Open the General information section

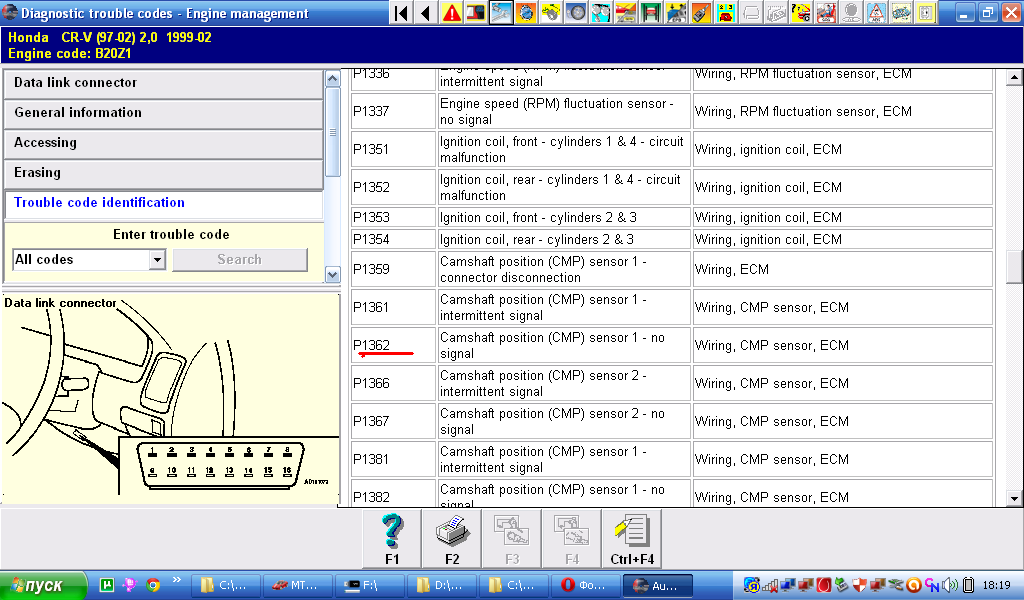163,113
